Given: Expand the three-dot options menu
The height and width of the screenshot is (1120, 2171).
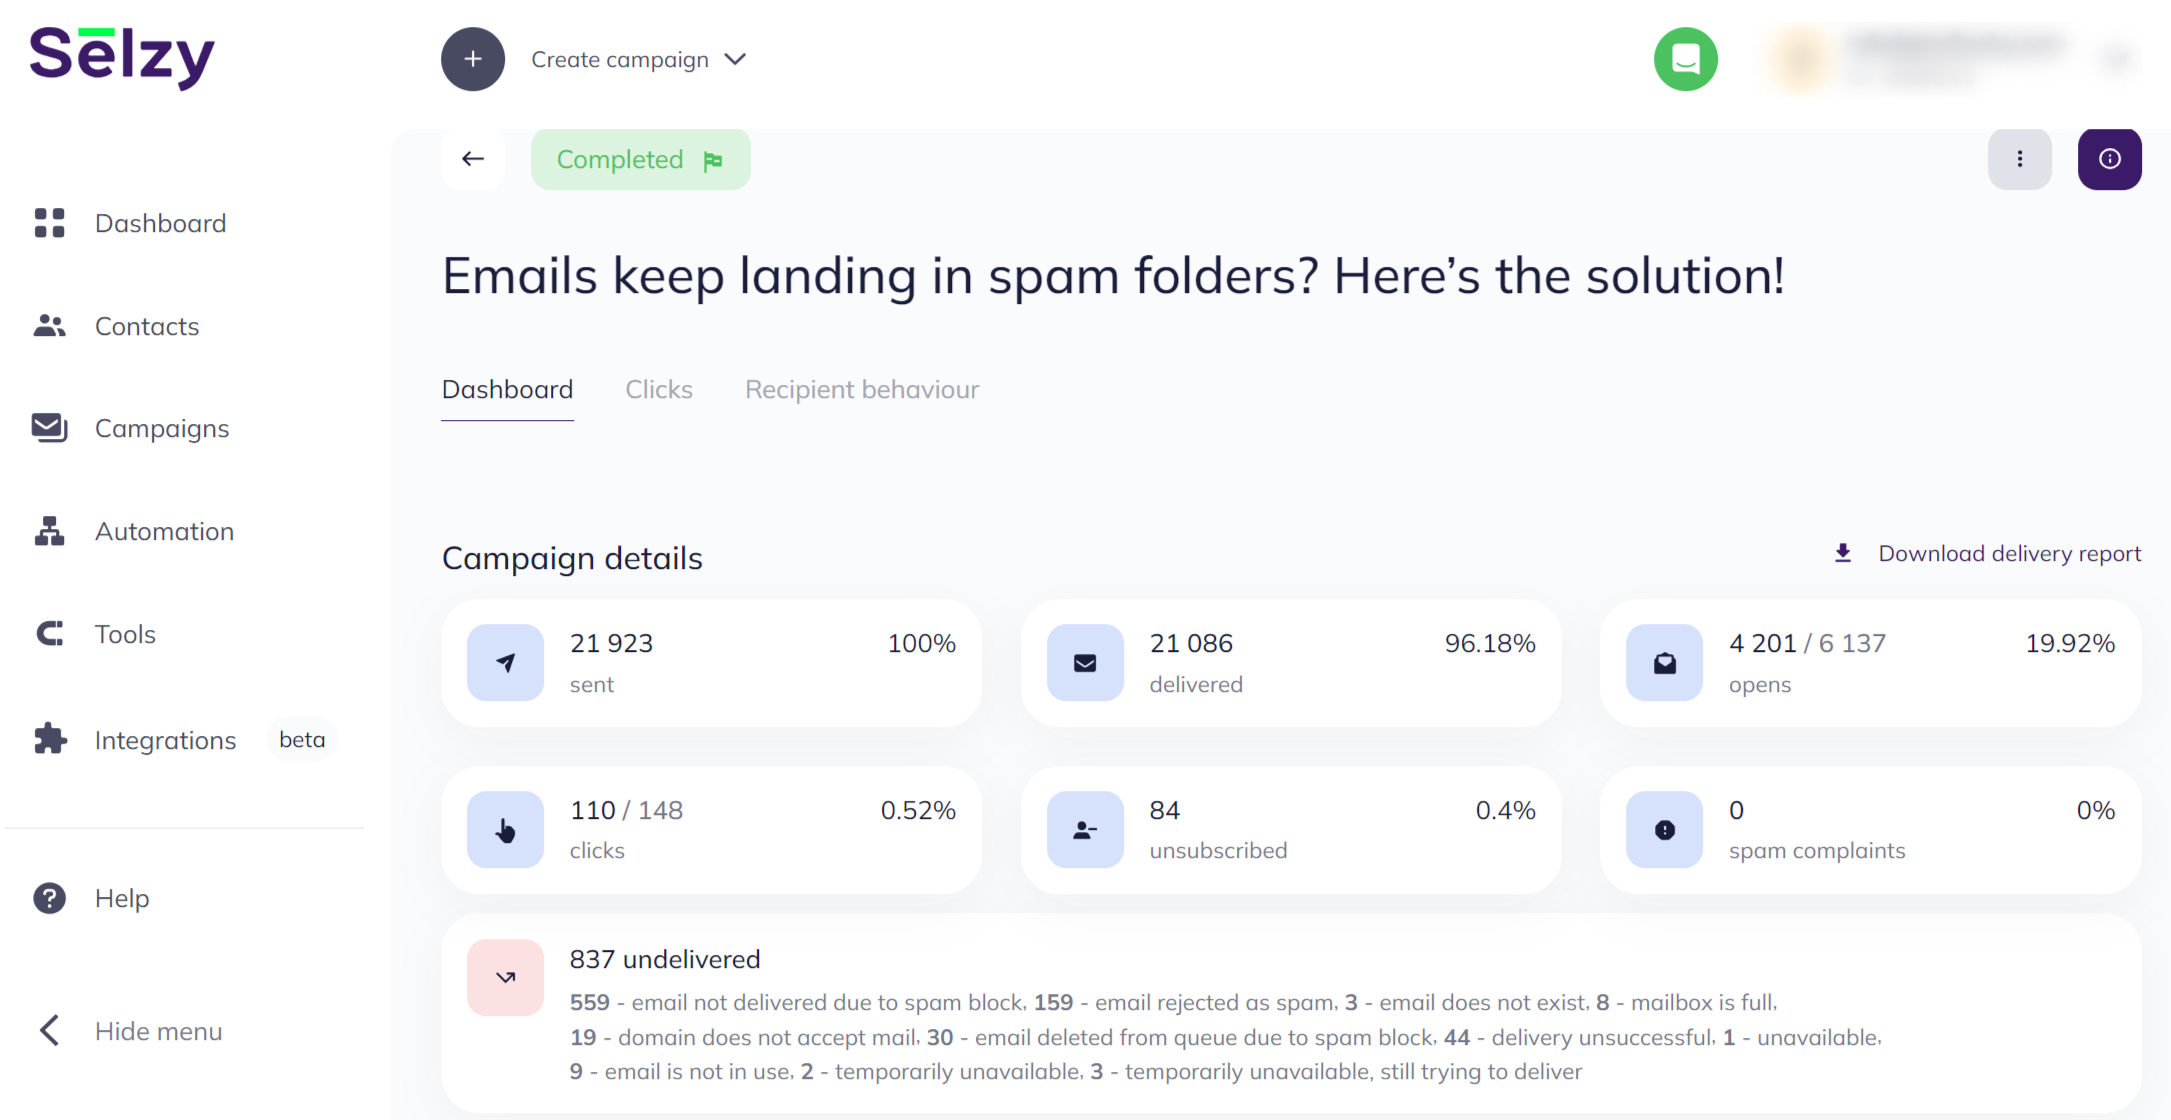Looking at the screenshot, I should (x=2020, y=159).
